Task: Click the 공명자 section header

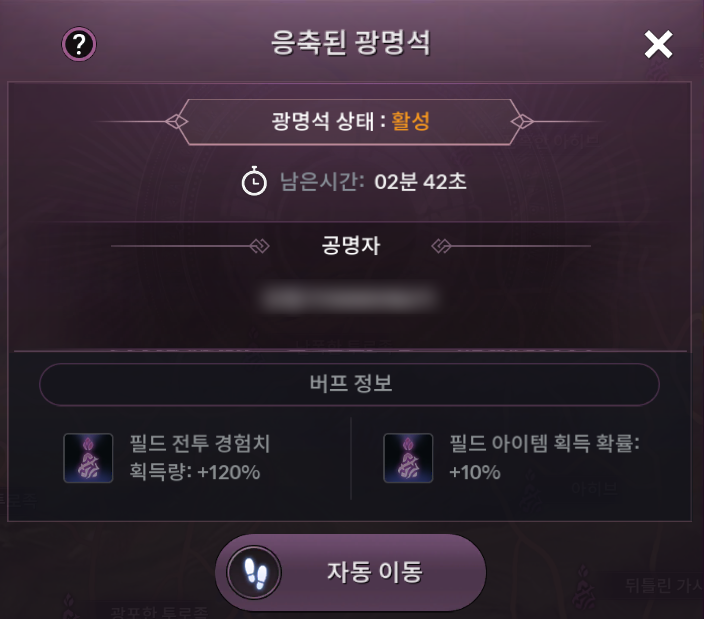Action: [x=349, y=246]
